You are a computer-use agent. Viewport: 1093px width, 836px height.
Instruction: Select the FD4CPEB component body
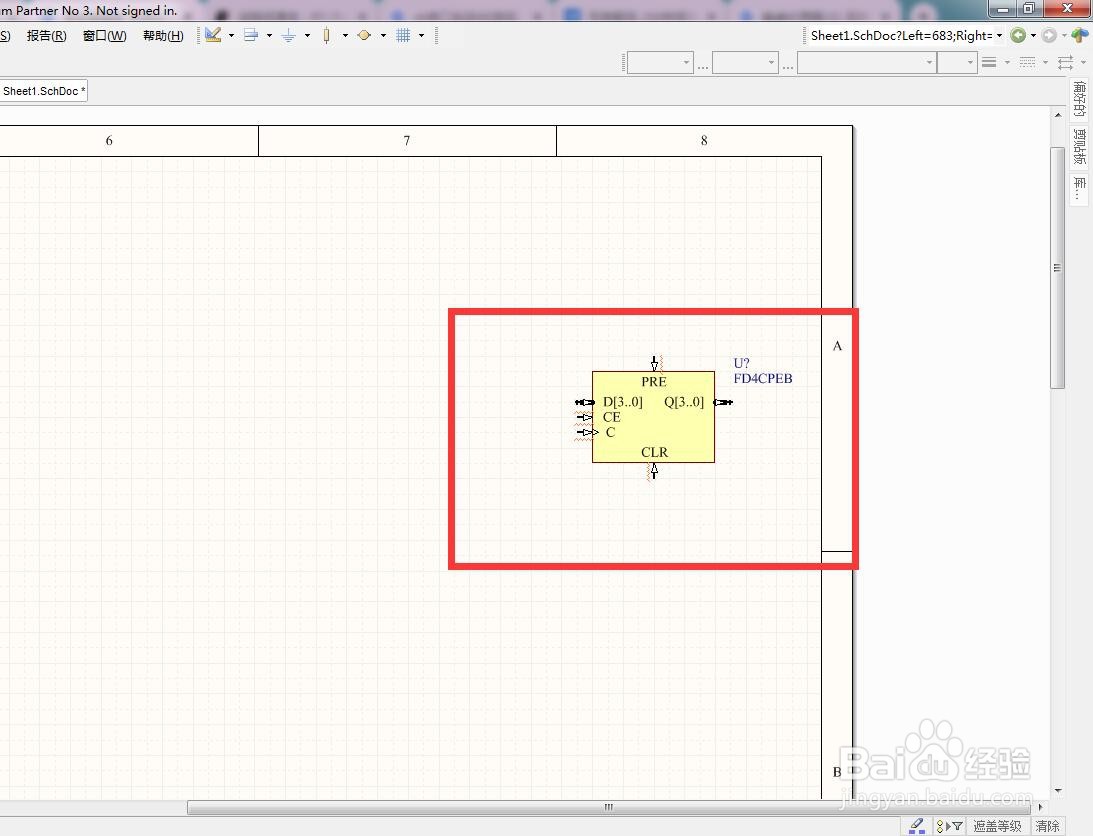(x=653, y=417)
